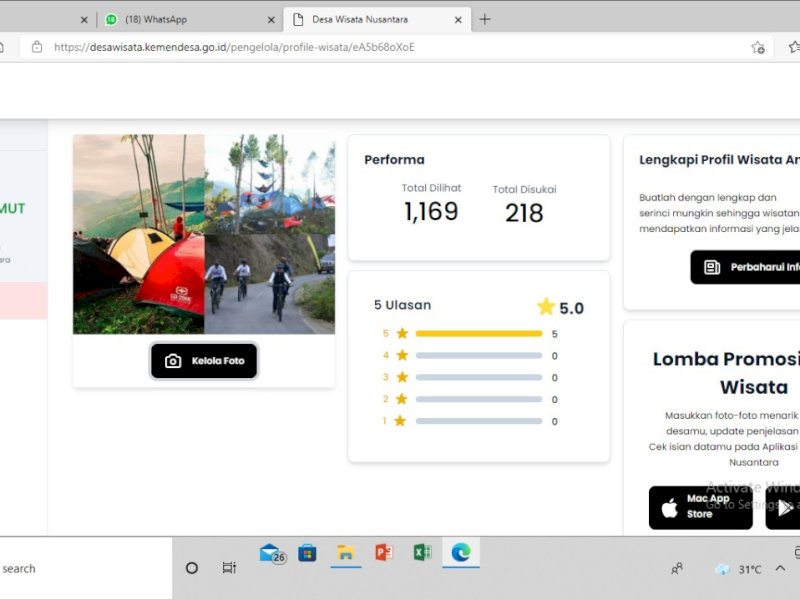This screenshot has width=800, height=600.
Task: Click the star icon in the 1-star row
Action: click(400, 421)
